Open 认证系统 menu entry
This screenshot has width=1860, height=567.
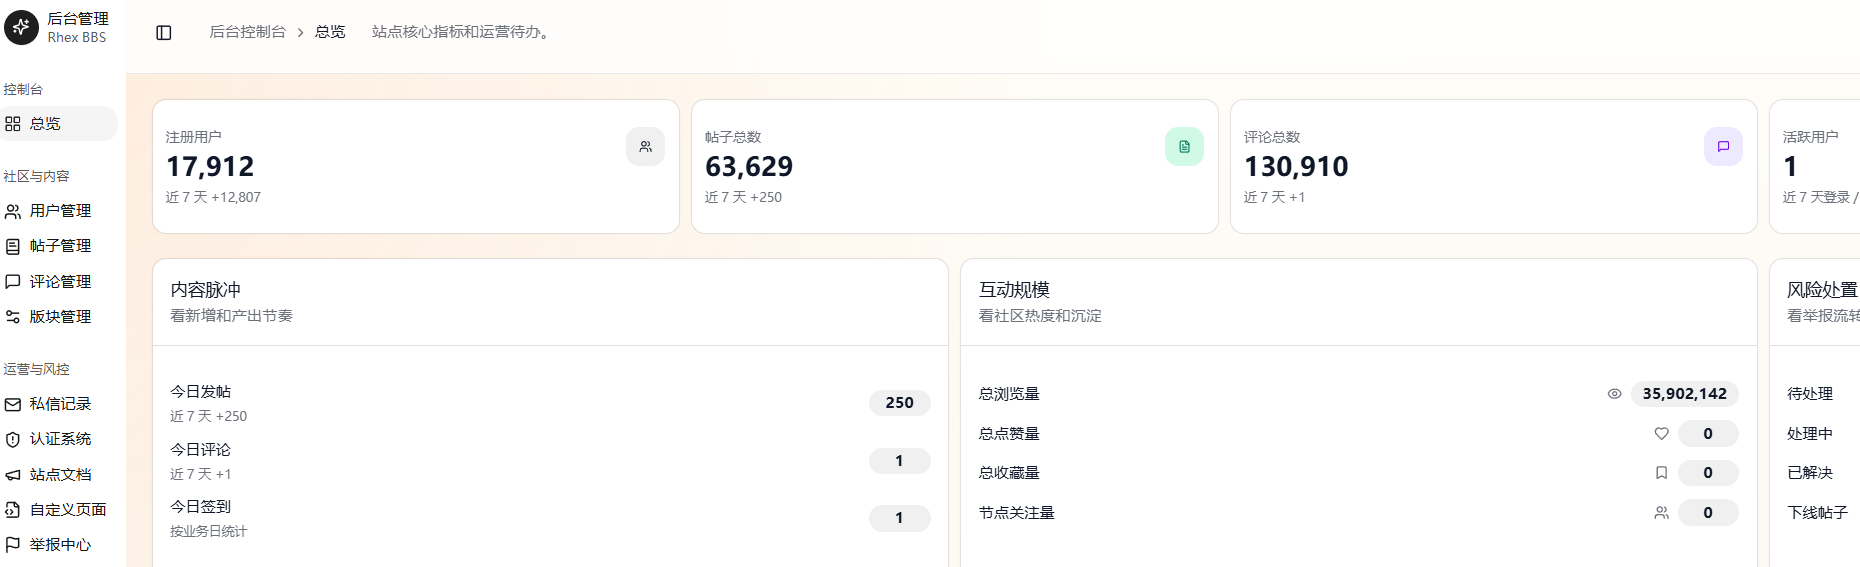pyautogui.click(x=59, y=439)
